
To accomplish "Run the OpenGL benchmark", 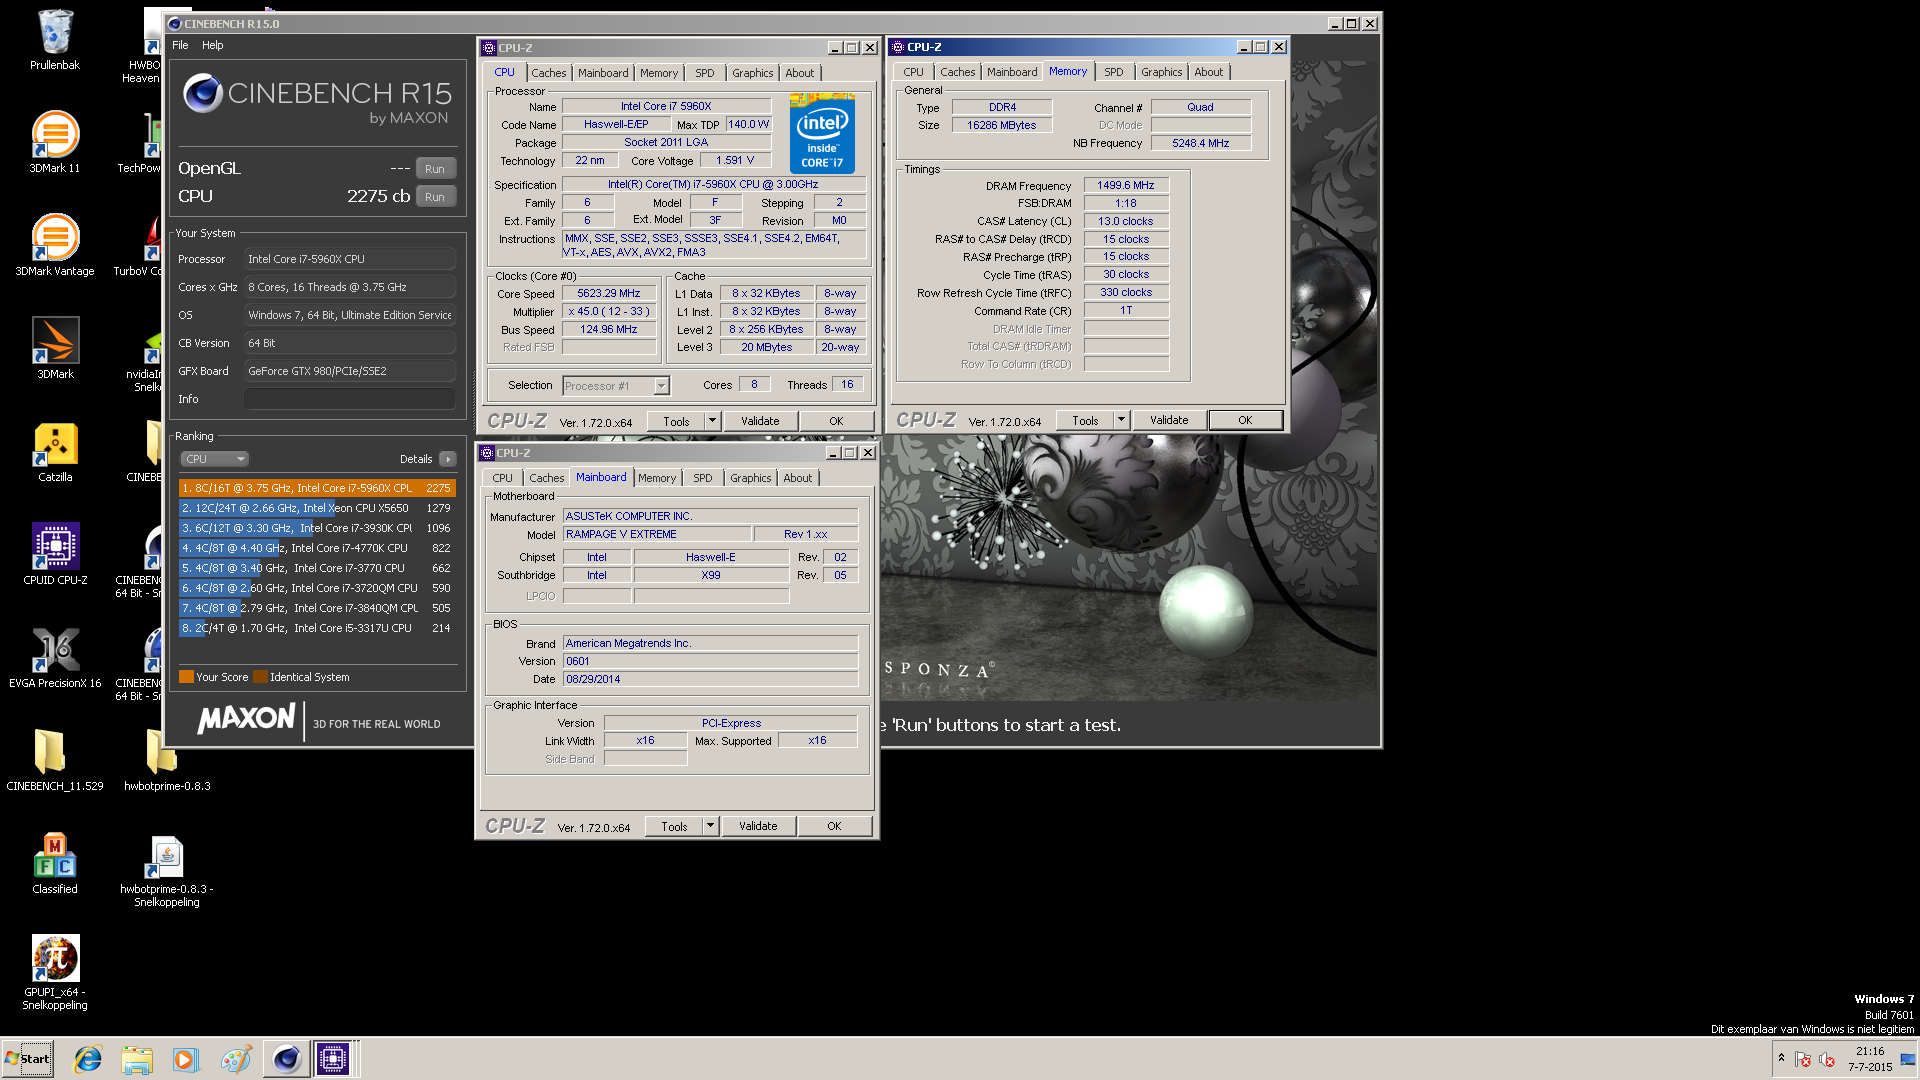I will 435,169.
